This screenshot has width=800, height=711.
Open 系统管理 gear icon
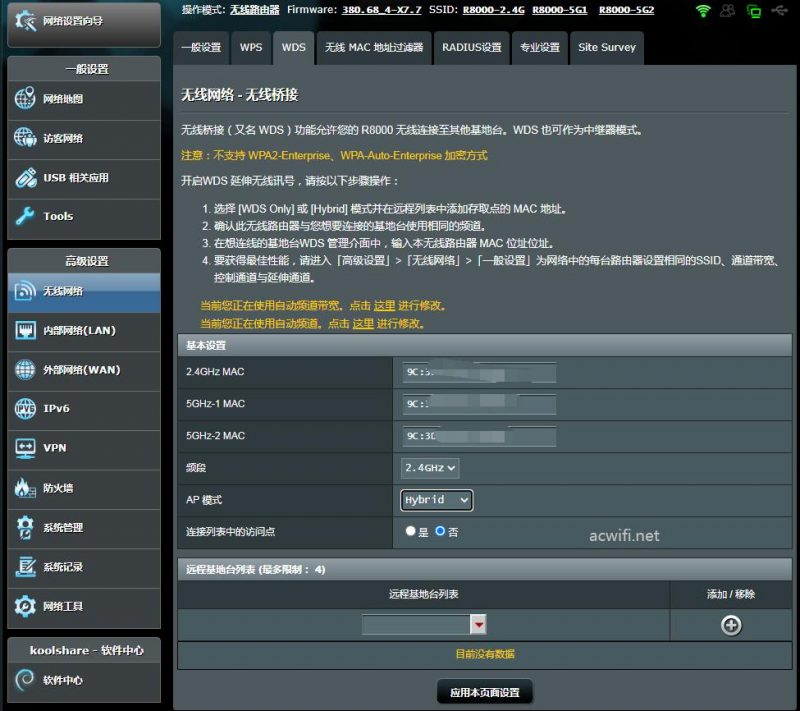click(25, 527)
